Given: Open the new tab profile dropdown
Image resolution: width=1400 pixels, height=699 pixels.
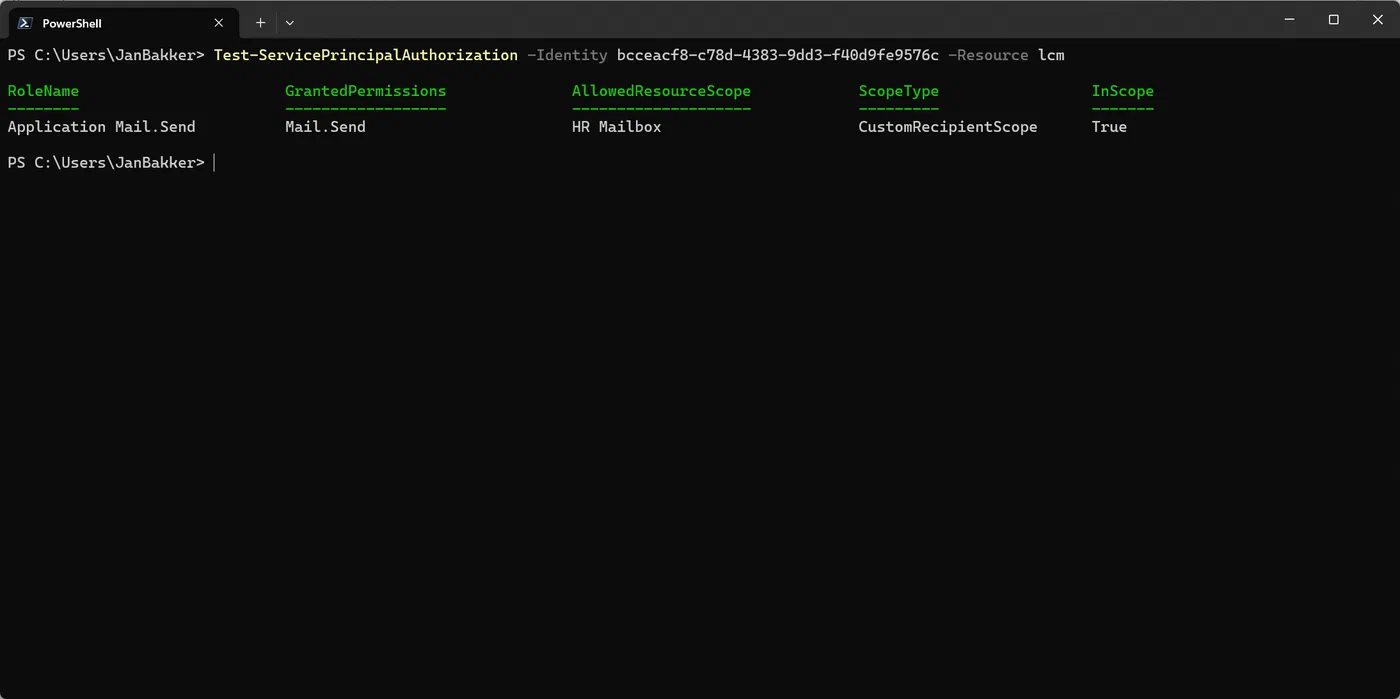Looking at the screenshot, I should point(290,22).
